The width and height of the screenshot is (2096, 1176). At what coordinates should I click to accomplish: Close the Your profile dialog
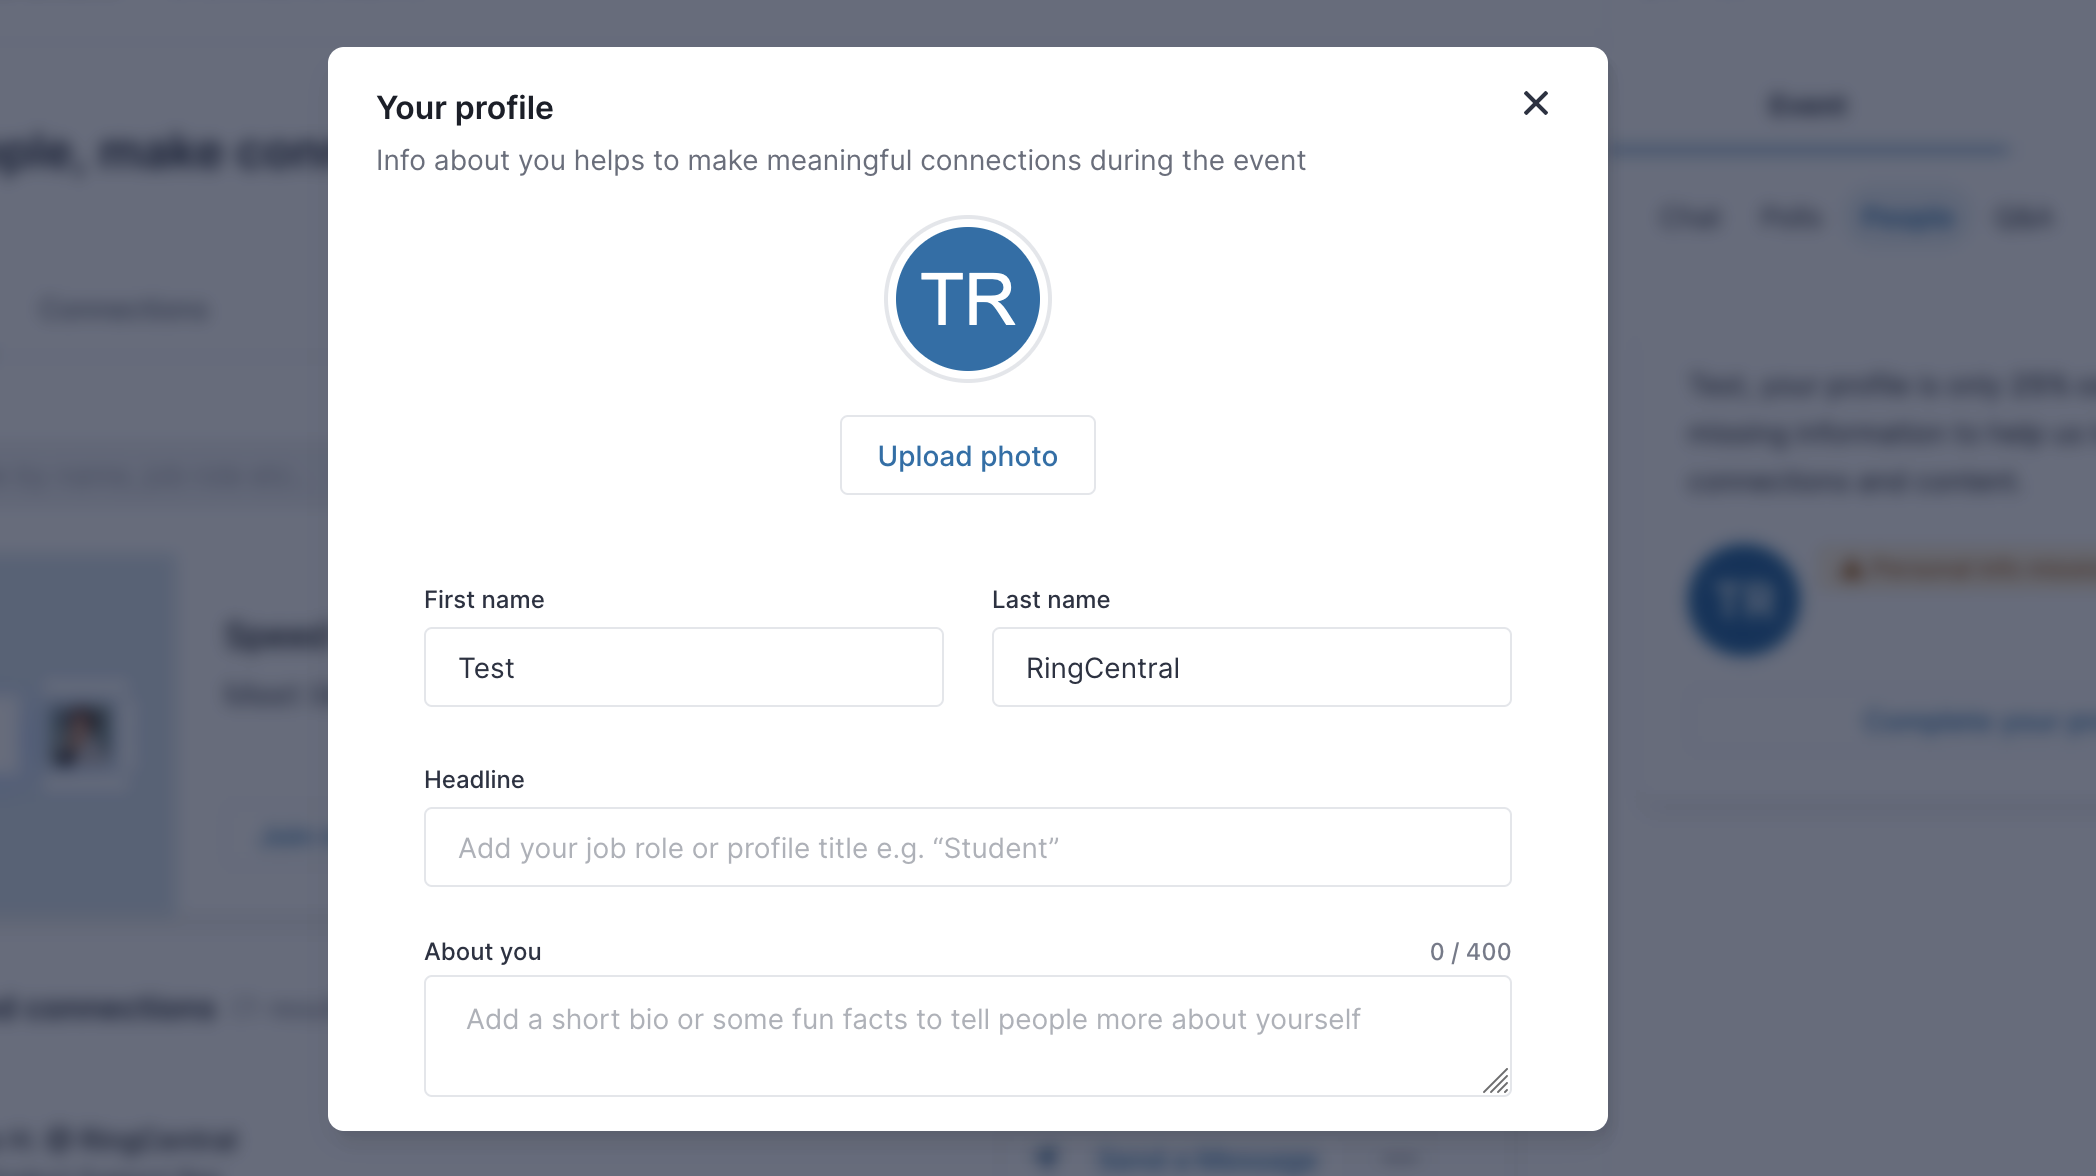point(1535,103)
